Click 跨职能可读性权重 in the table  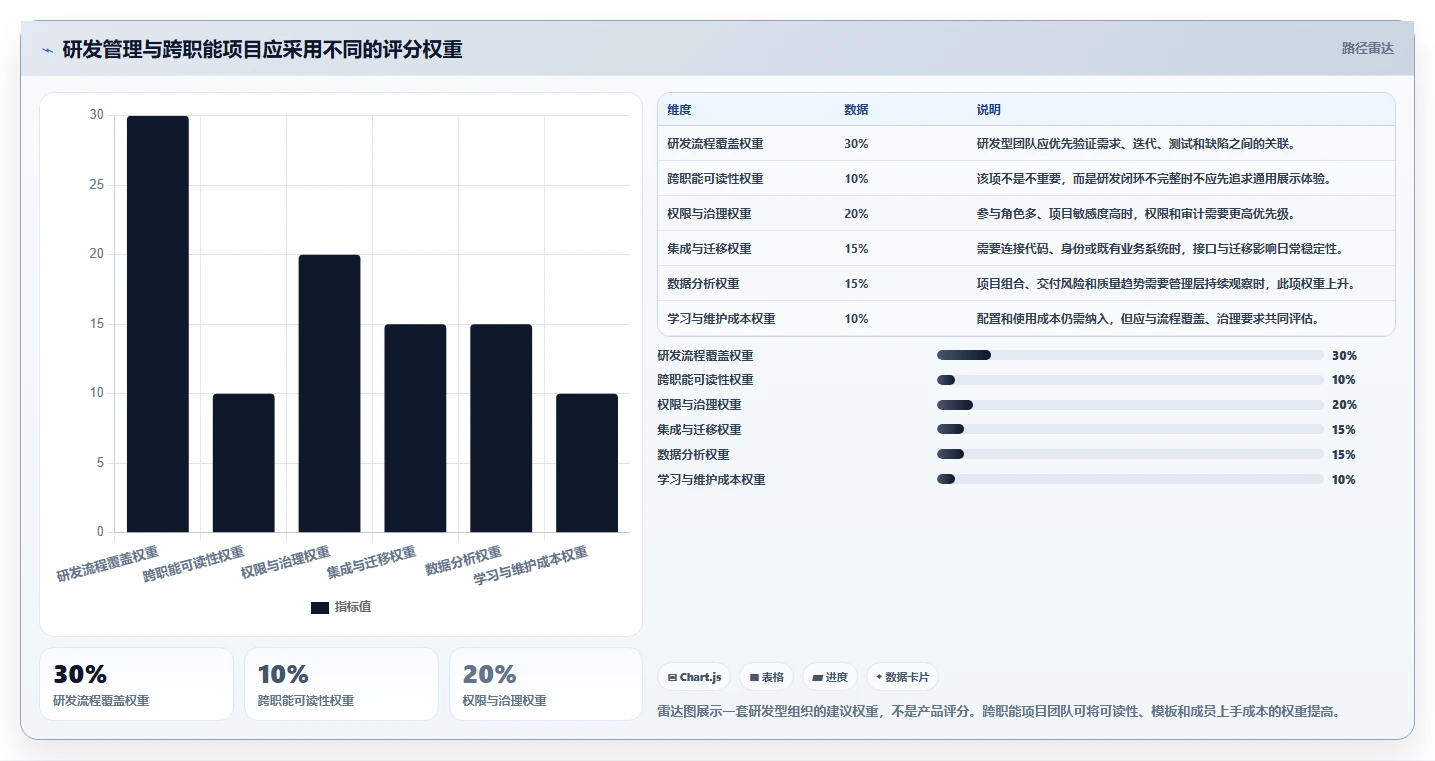tap(715, 179)
